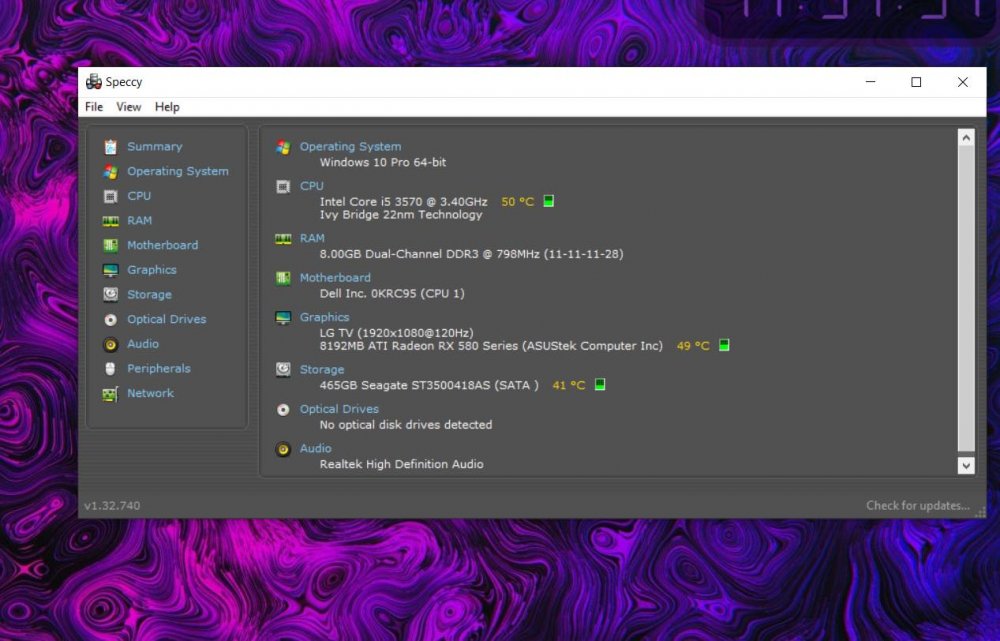This screenshot has height=641, width=1000.
Task: Open the Storage heading link in summary
Action: pos(321,370)
